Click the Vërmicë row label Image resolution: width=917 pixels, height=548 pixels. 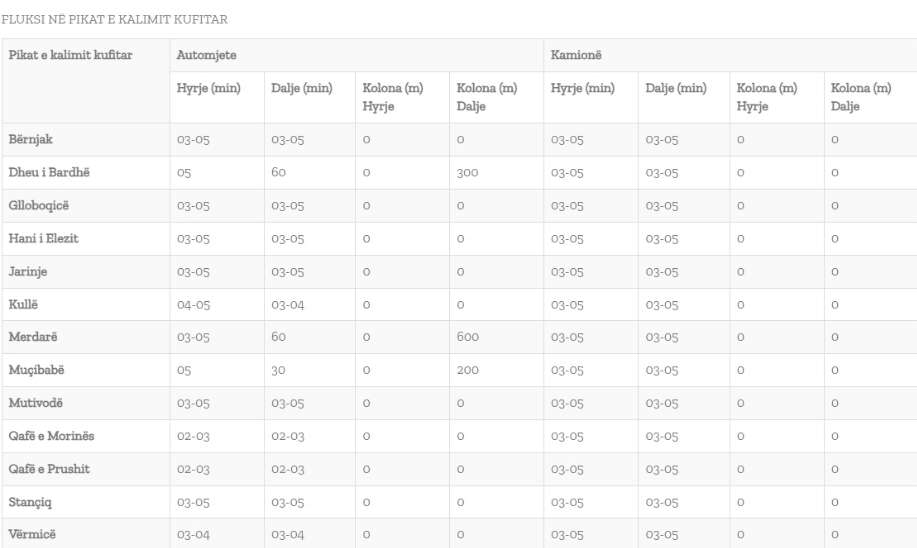pos(32,534)
